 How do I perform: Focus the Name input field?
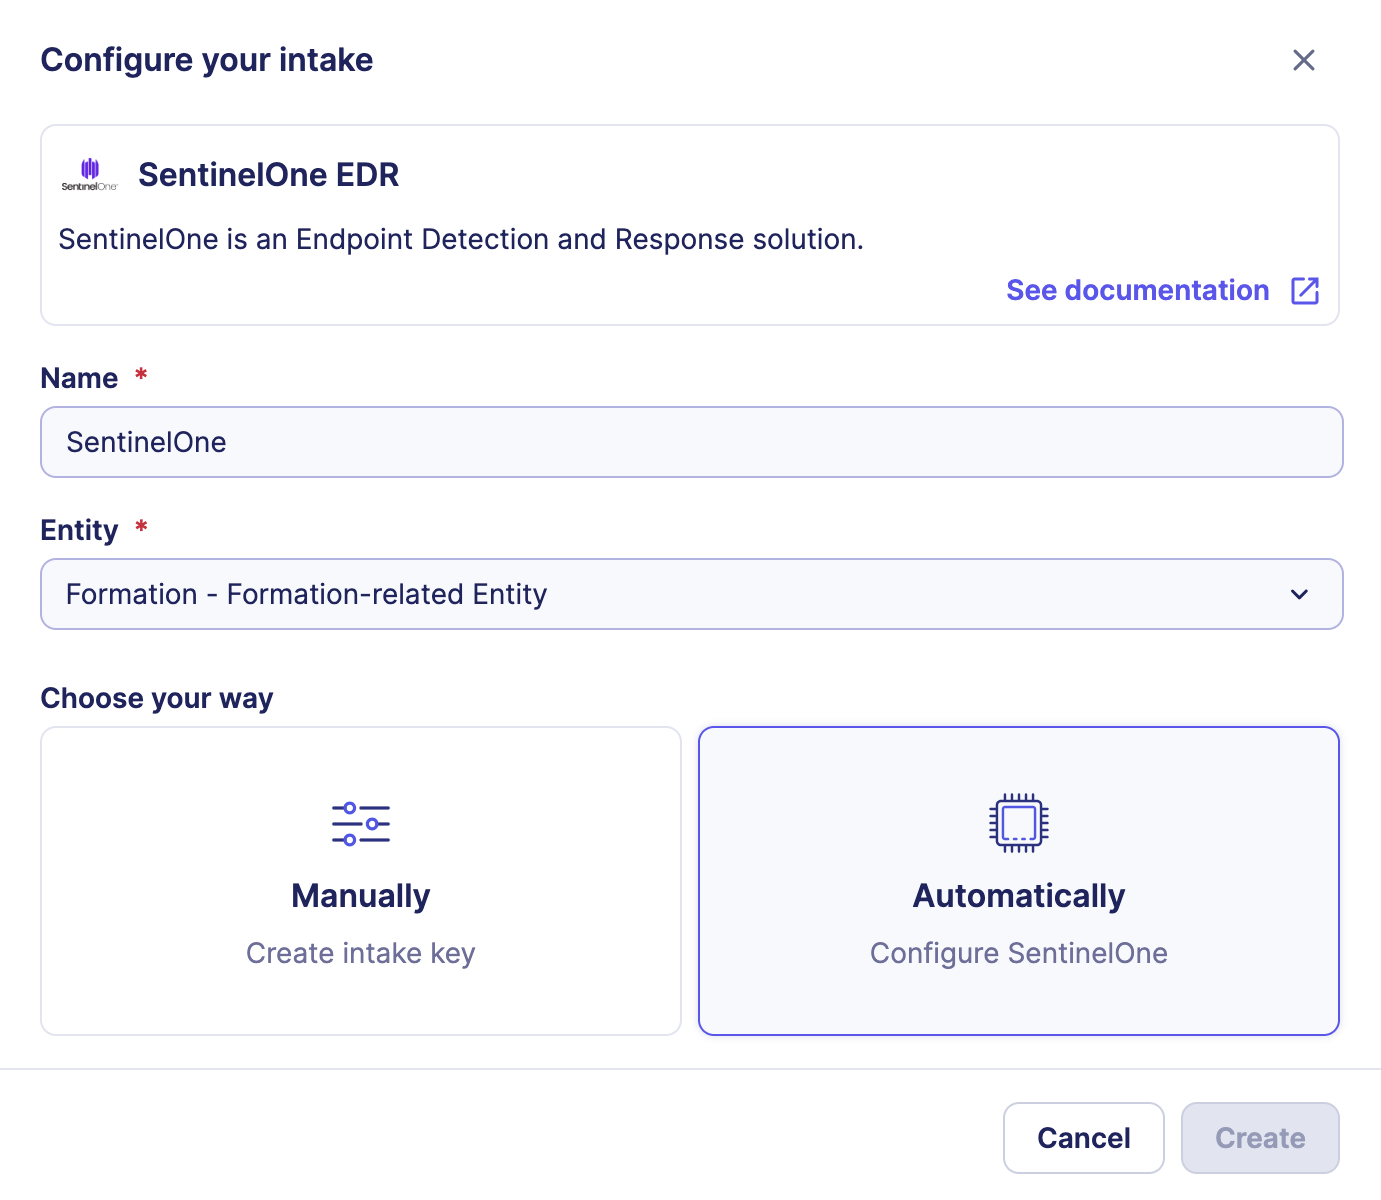pos(690,442)
